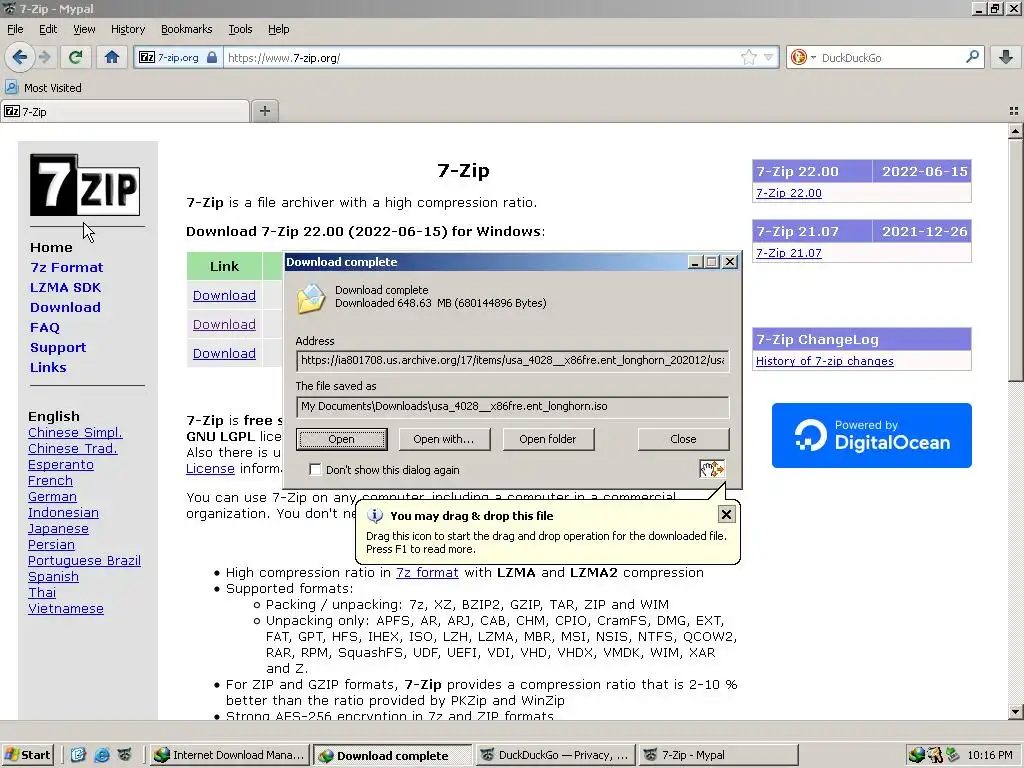The height and width of the screenshot is (768, 1024).
Task: Open the Most Visited bookmarks folder
Action: coord(44,88)
